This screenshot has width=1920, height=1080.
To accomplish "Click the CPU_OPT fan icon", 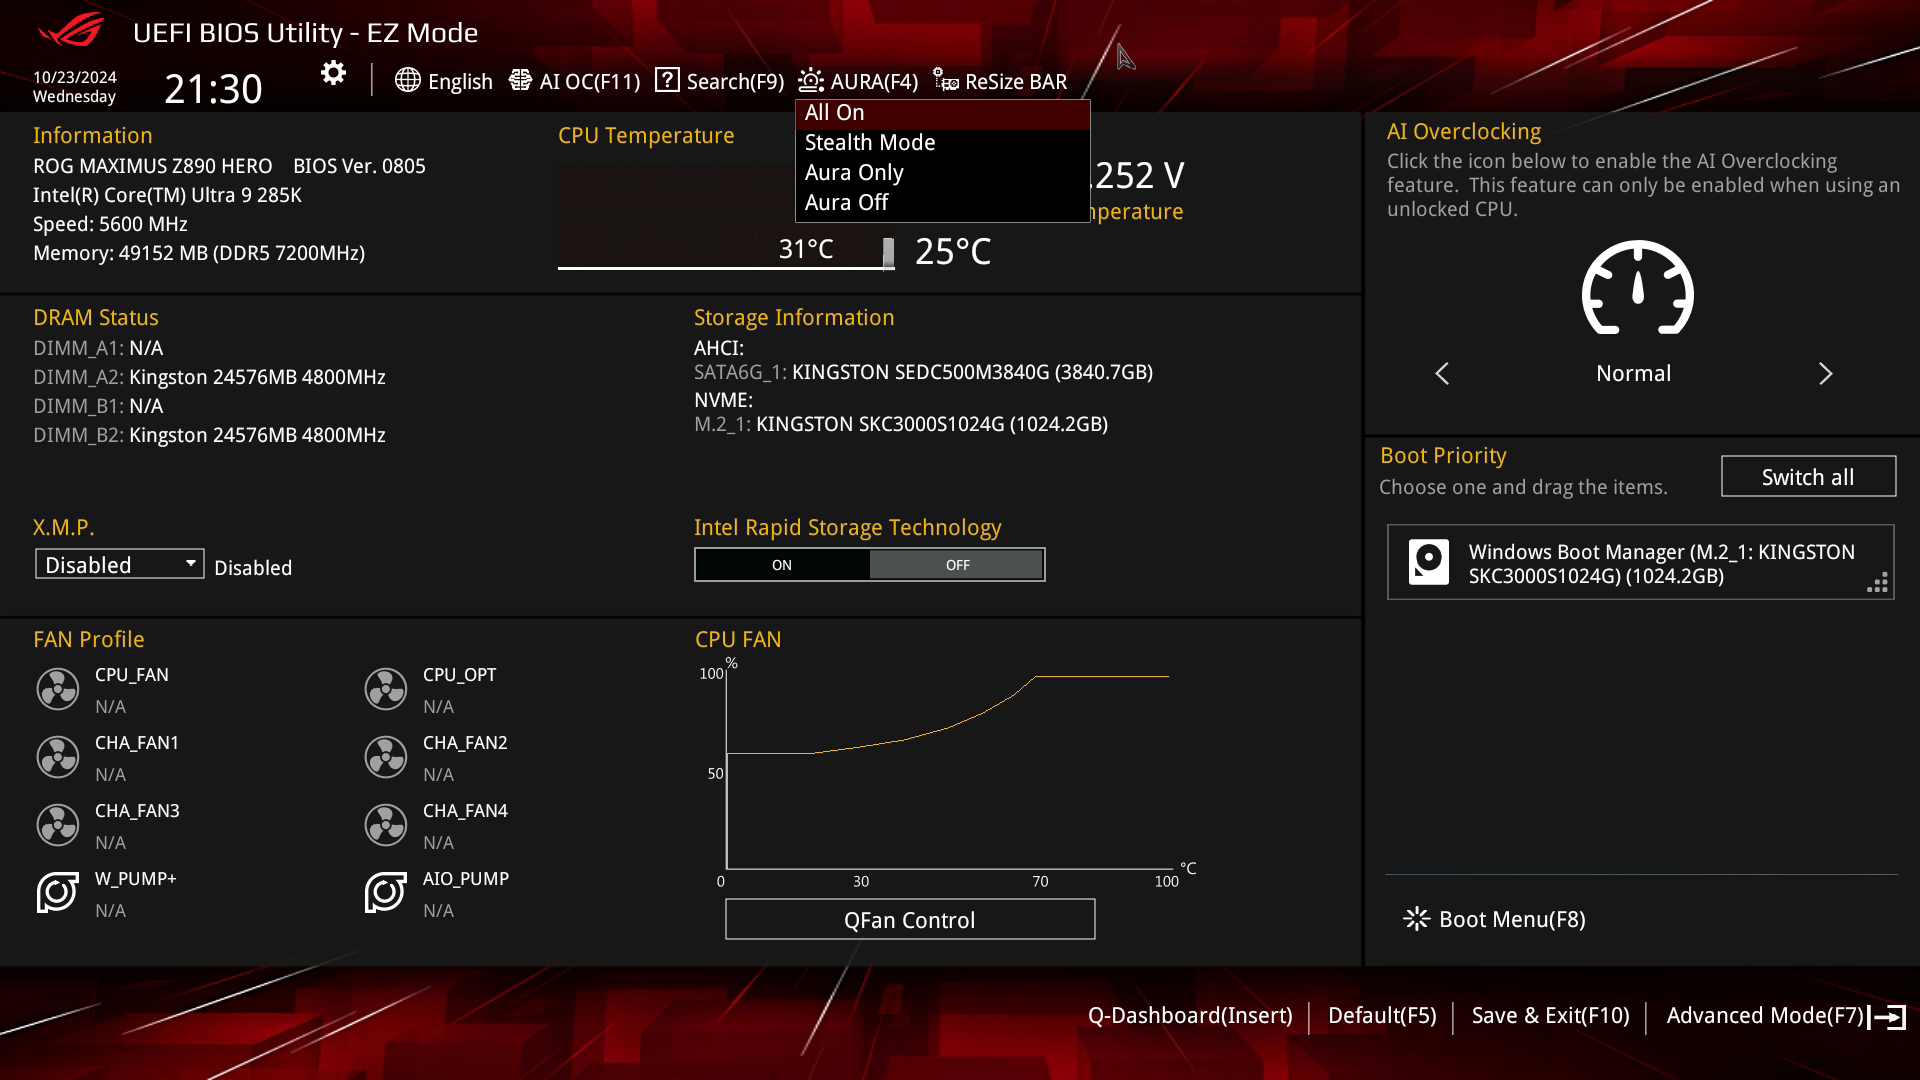I will 386,689.
